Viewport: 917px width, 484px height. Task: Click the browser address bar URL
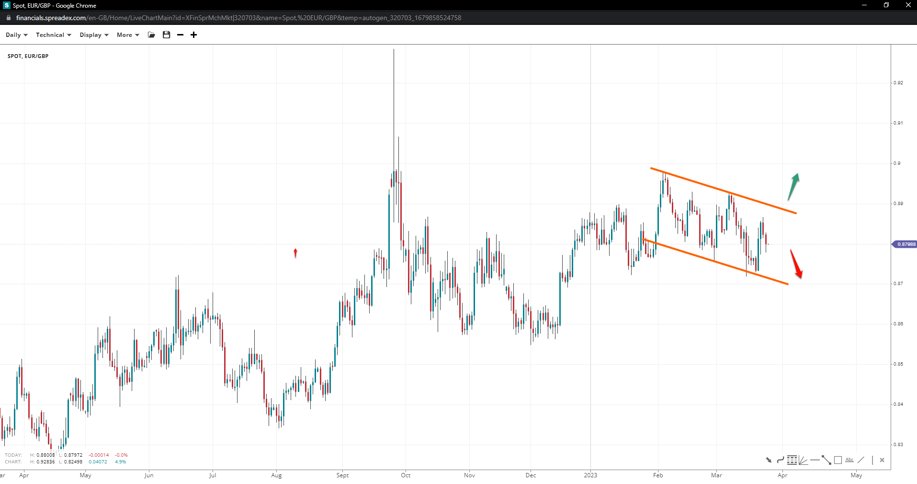pyautogui.click(x=238, y=18)
